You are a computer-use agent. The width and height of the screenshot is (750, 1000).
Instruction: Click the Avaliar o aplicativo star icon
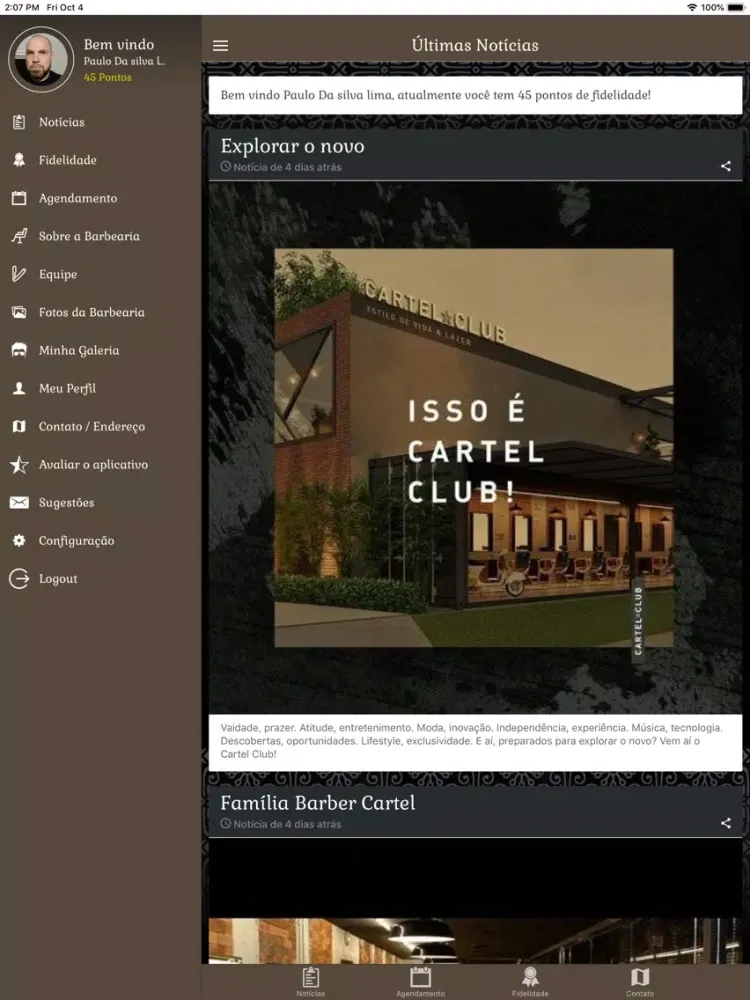point(19,464)
